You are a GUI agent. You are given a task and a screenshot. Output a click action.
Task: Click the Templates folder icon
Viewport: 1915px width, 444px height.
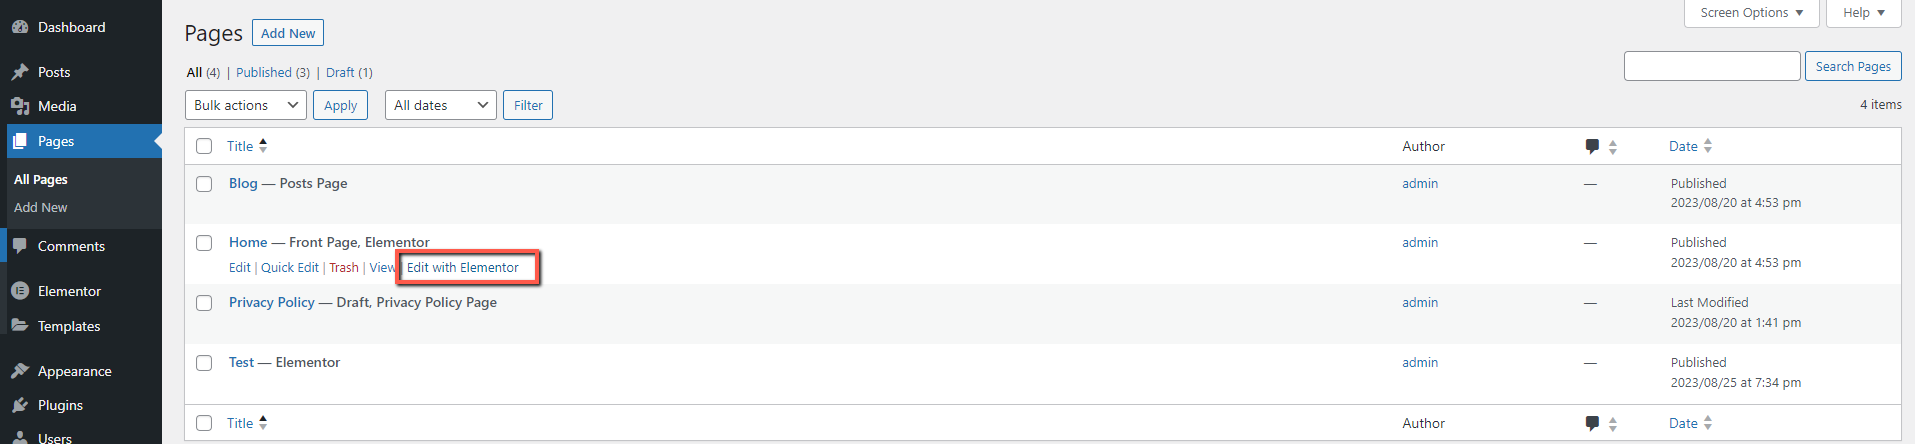coord(20,326)
